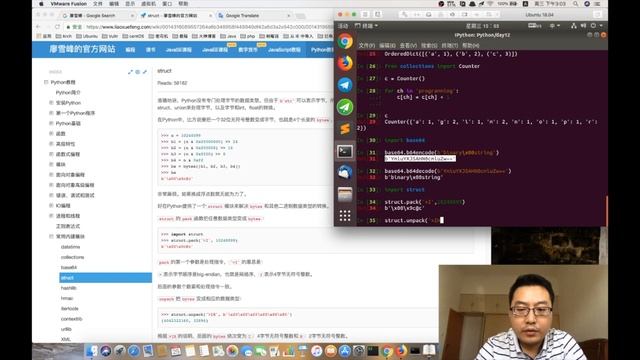The width and height of the screenshot is (640, 360).
Task: Open the collections page in sidebar
Action: click(73, 257)
